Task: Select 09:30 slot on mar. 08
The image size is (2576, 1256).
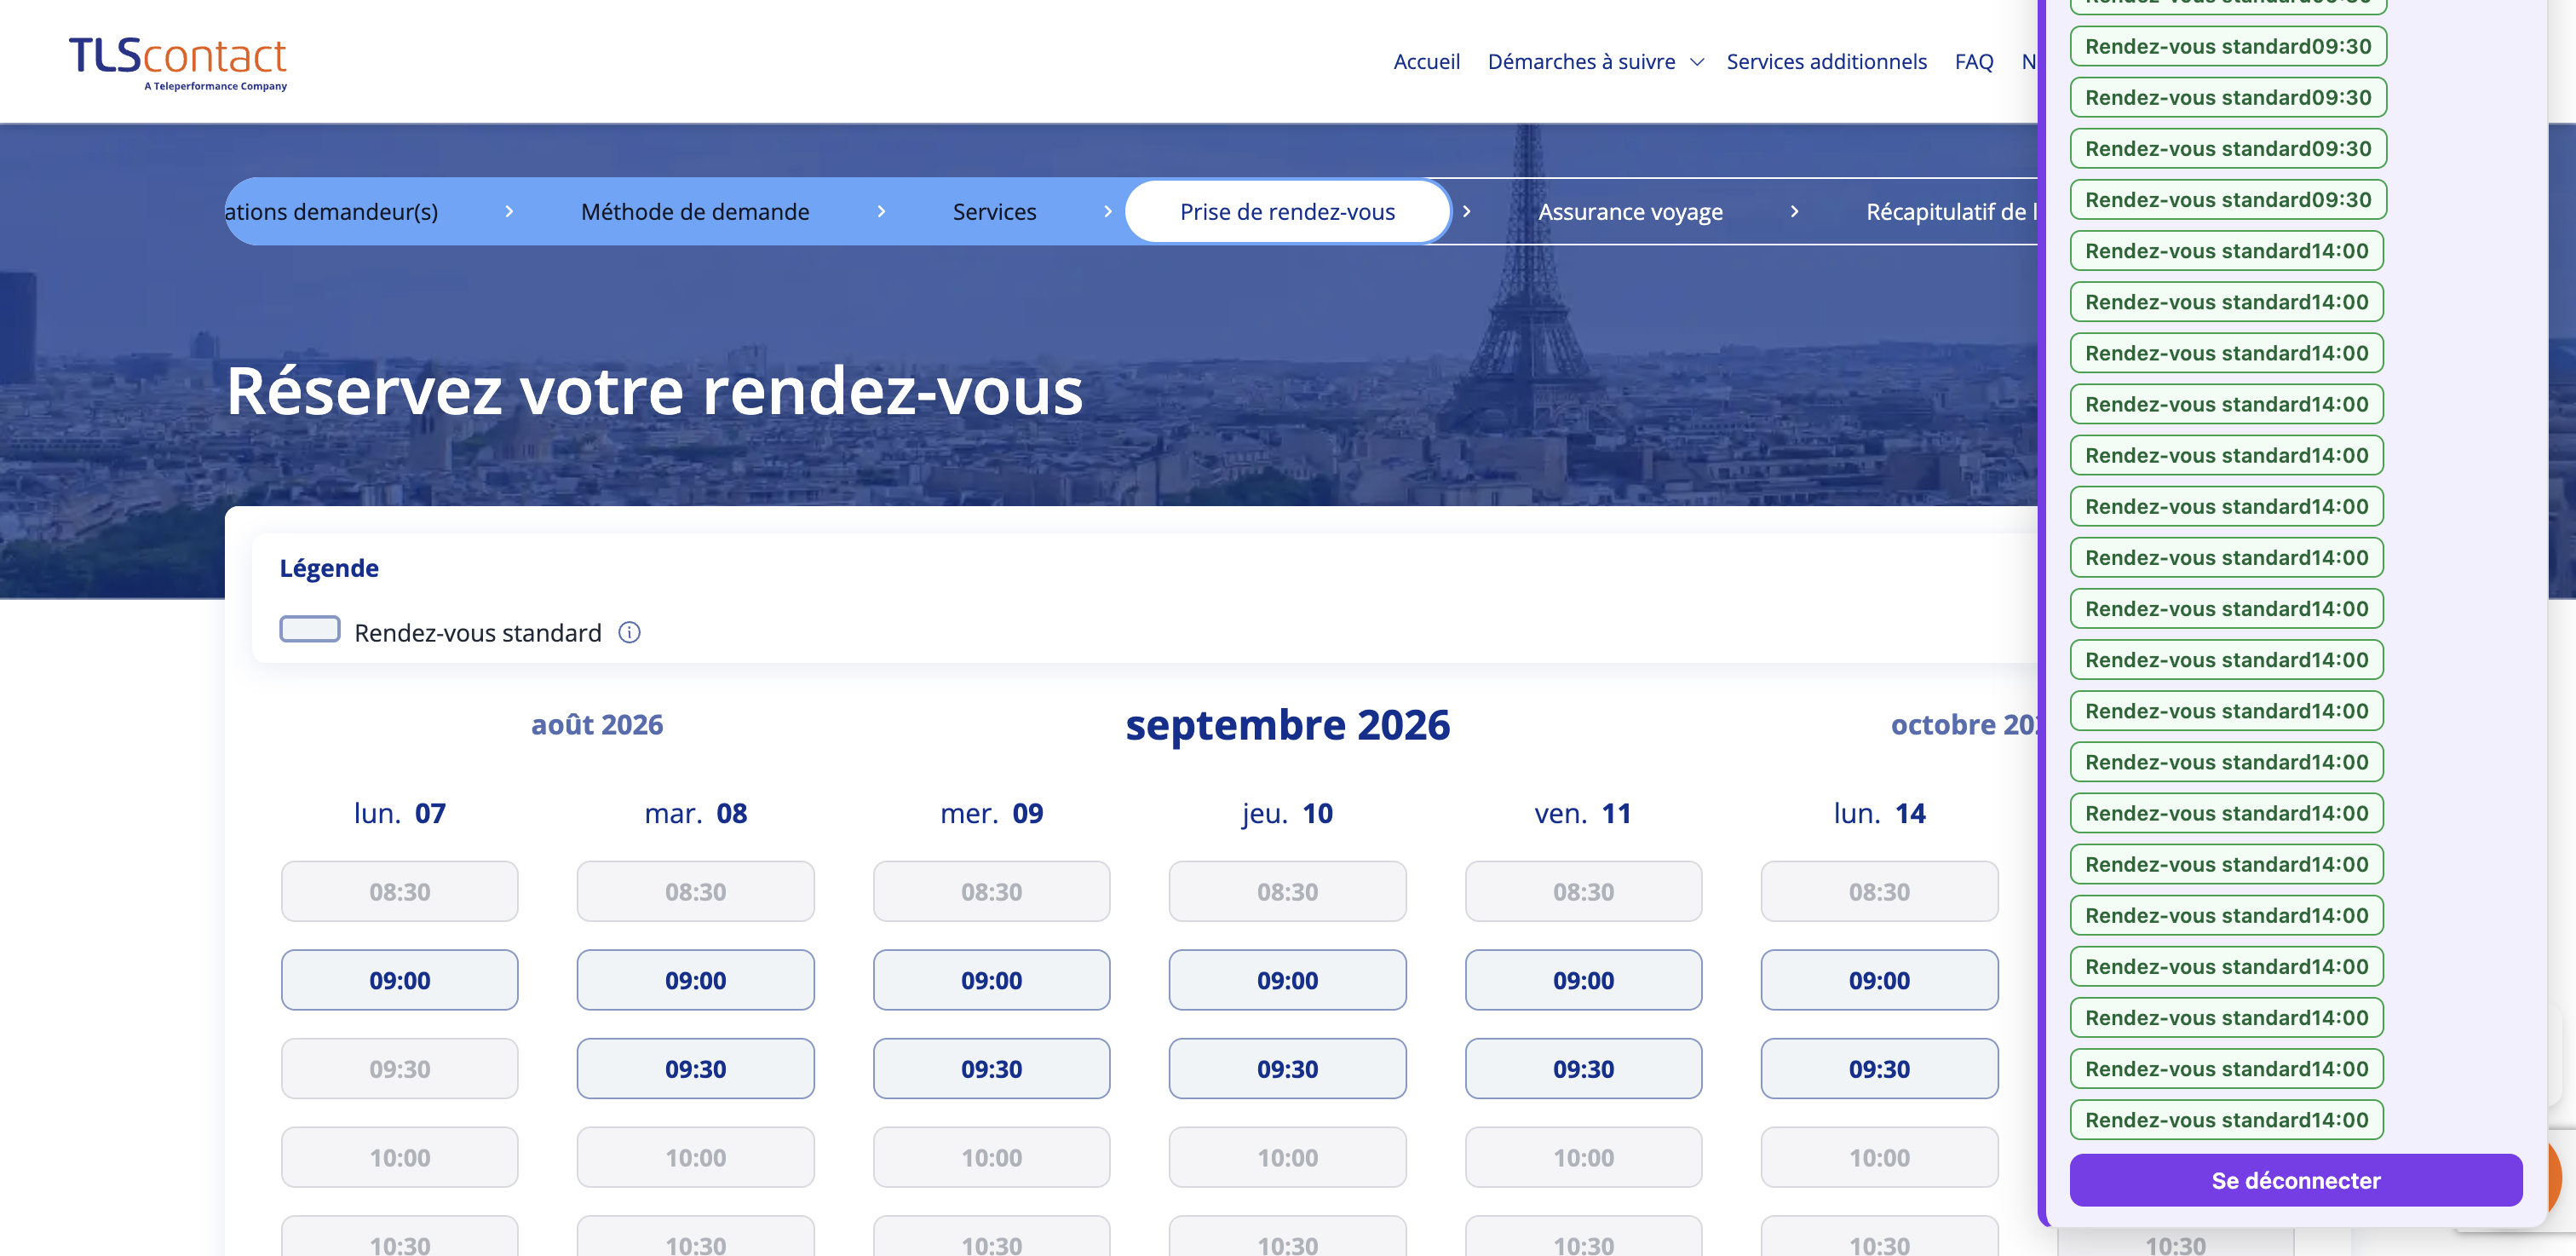Action: coord(696,1068)
